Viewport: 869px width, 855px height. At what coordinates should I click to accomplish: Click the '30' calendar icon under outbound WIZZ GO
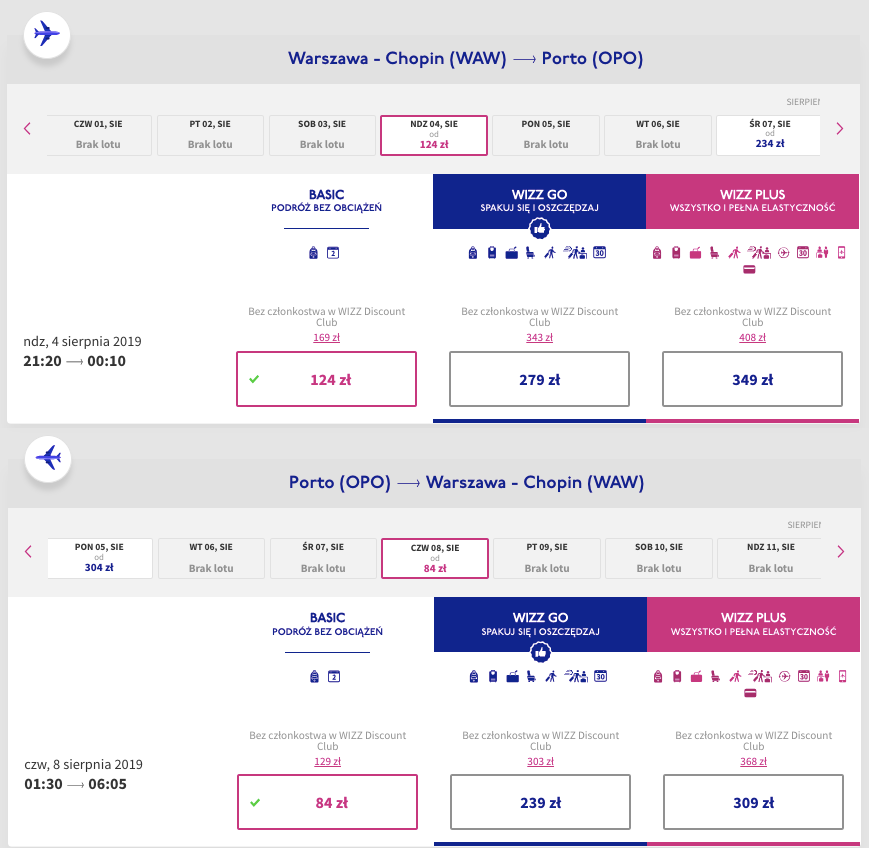pyautogui.click(x=599, y=253)
